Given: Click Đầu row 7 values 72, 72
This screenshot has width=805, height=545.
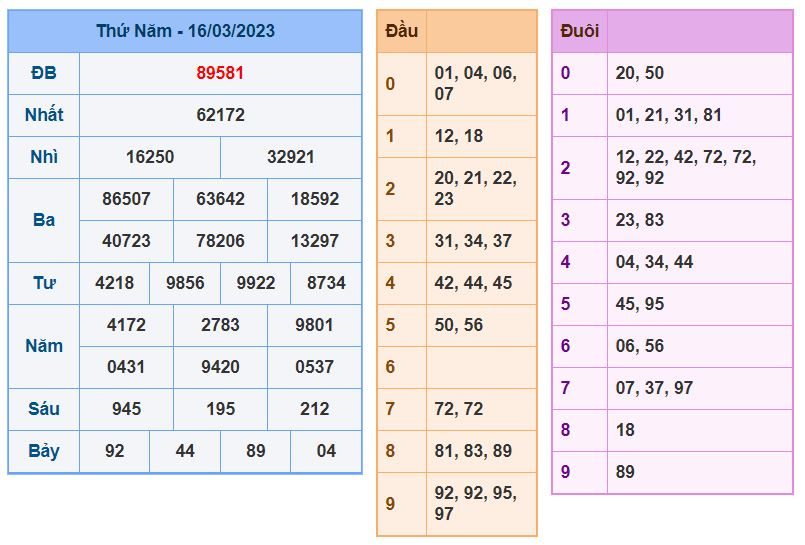Looking at the screenshot, I should pyautogui.click(x=458, y=409).
